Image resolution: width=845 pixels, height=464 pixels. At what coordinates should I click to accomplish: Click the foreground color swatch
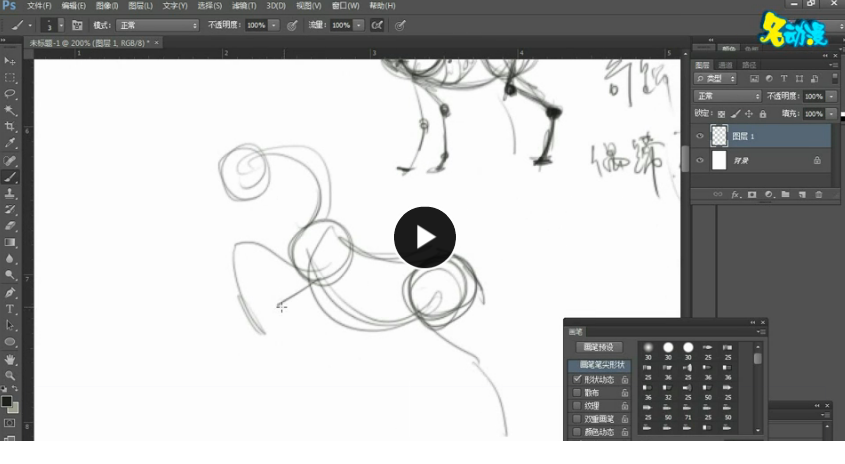coord(7,401)
